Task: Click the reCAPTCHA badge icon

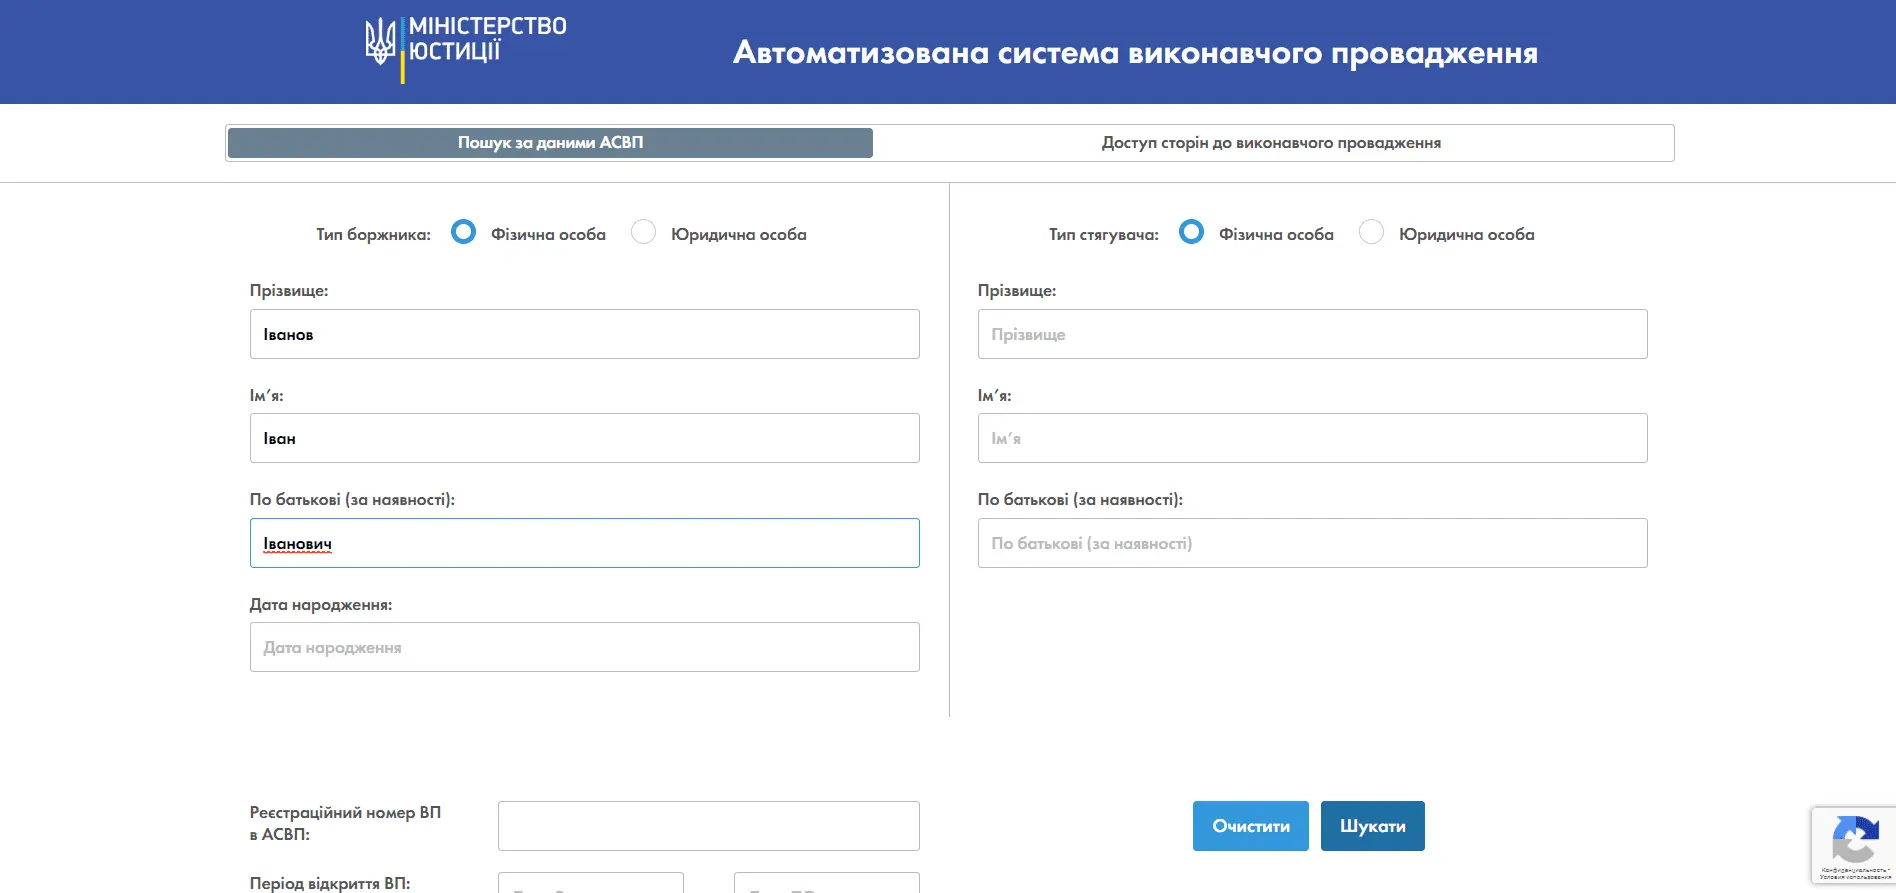Action: point(1853,838)
